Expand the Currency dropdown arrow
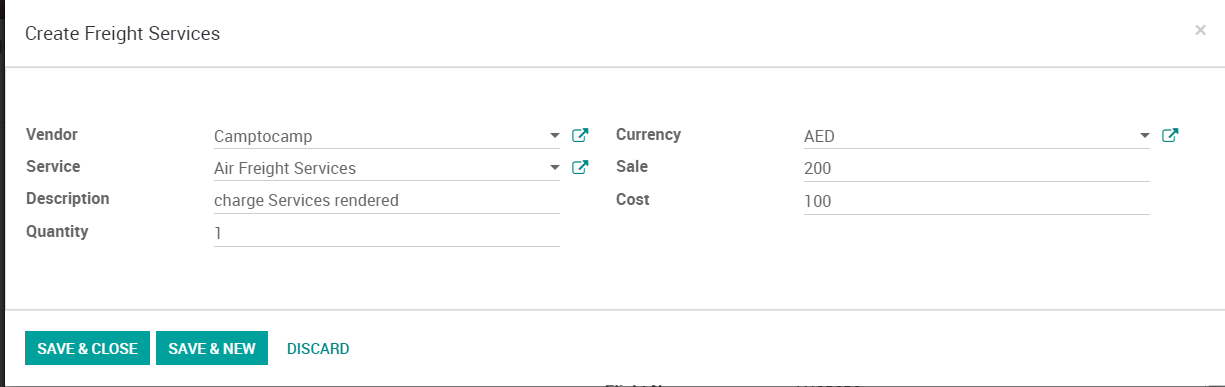 click(x=1145, y=136)
